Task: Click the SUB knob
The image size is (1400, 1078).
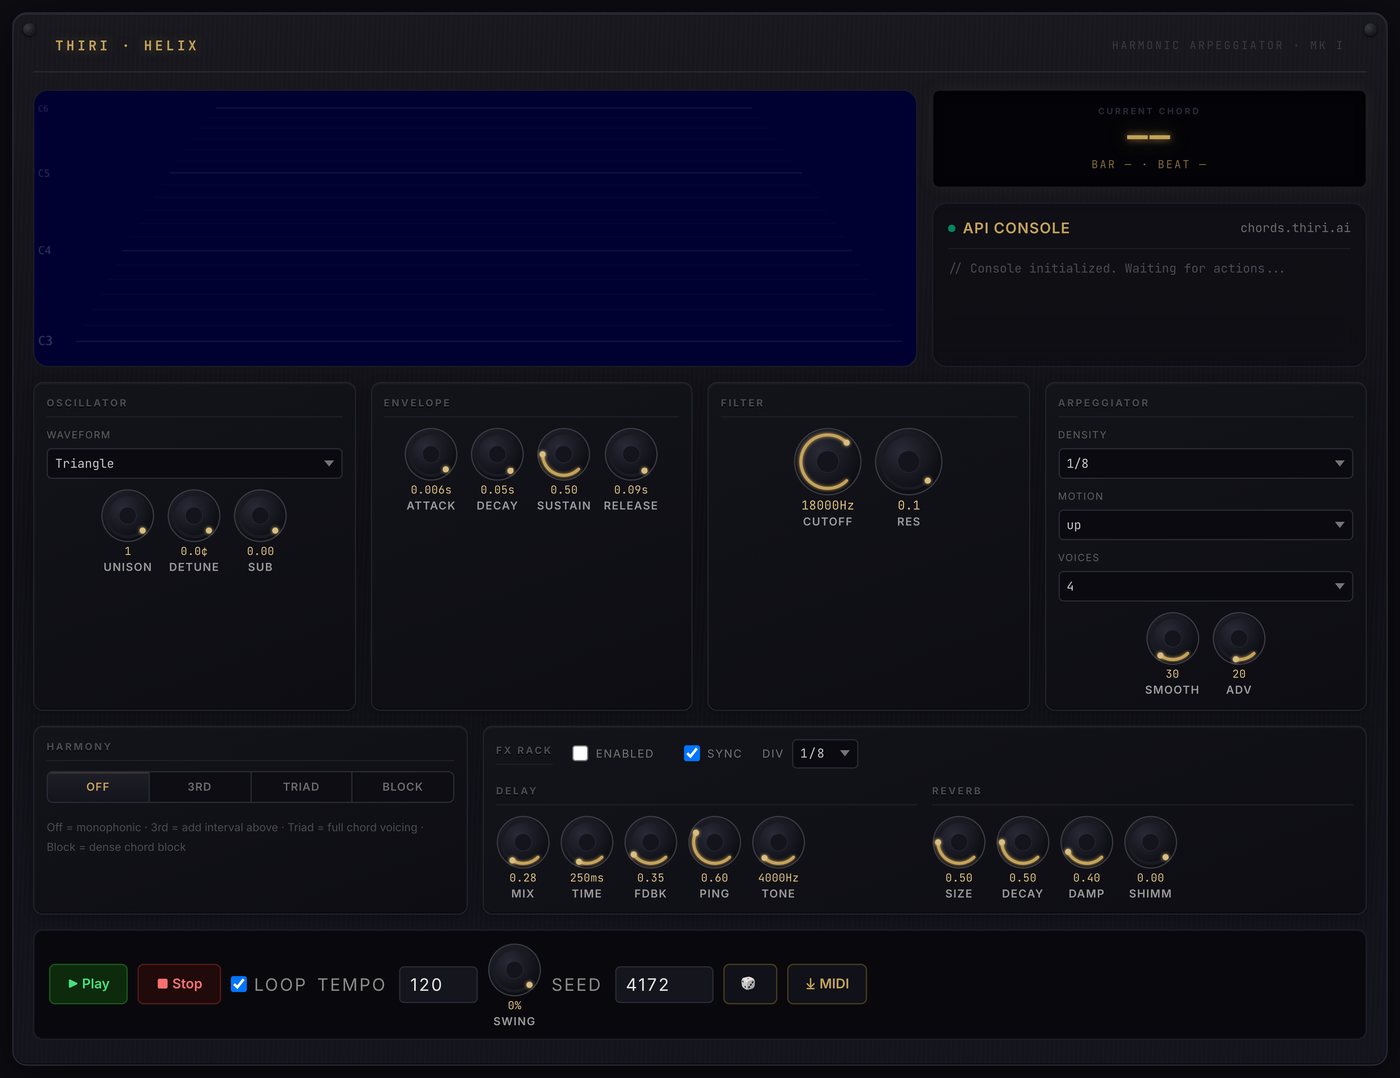Action: point(260,516)
